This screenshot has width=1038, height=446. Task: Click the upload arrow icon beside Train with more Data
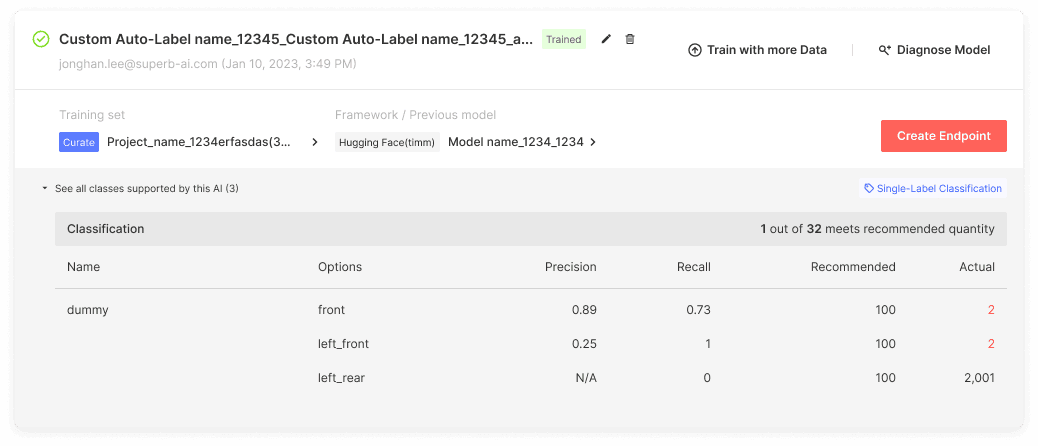pyautogui.click(x=694, y=50)
